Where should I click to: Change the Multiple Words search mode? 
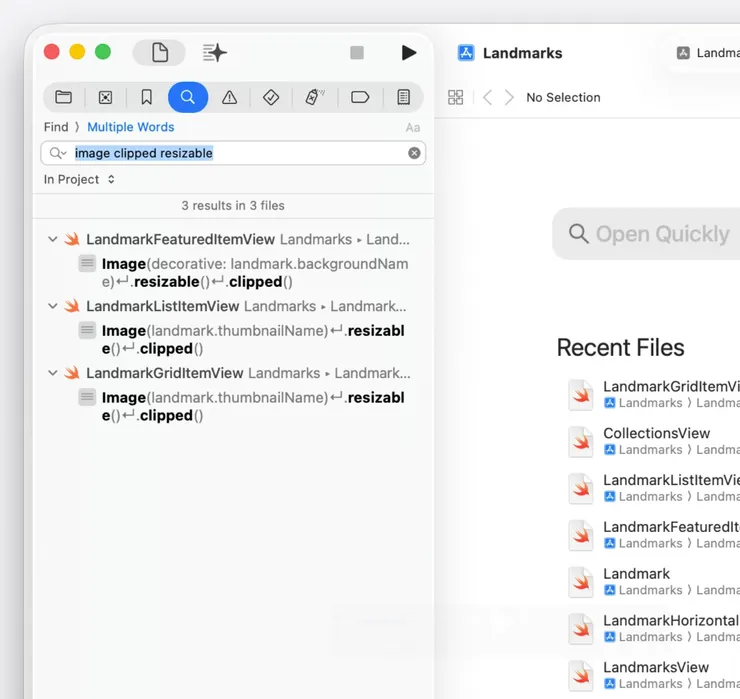pyautogui.click(x=131, y=127)
